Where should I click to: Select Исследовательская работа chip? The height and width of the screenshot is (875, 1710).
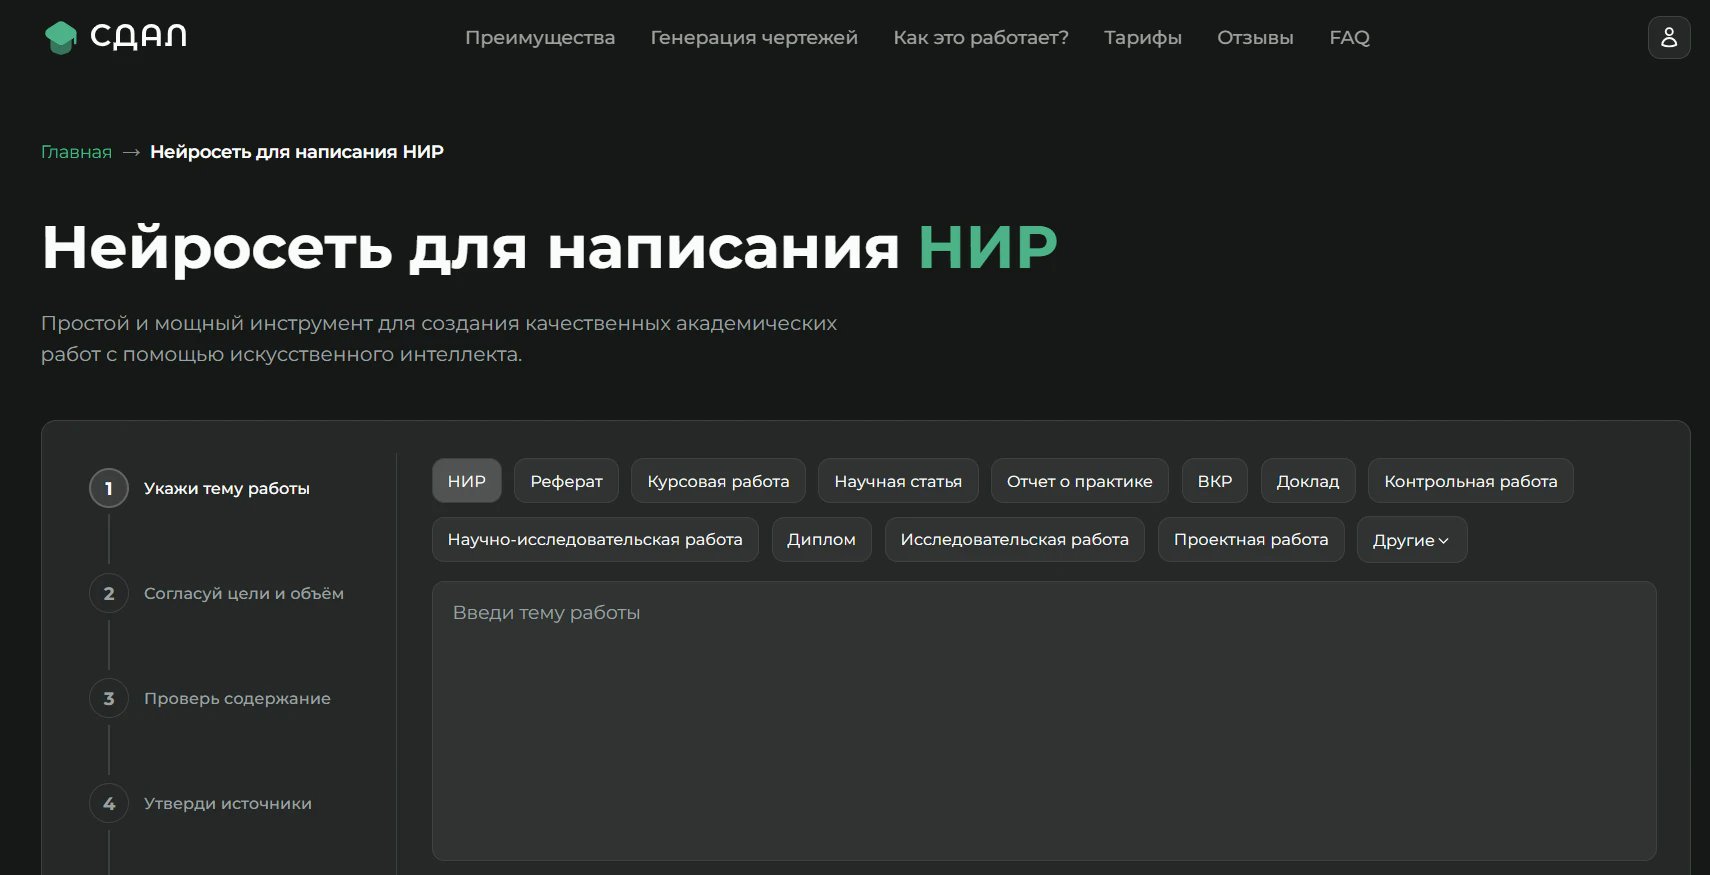pyautogui.click(x=1014, y=540)
